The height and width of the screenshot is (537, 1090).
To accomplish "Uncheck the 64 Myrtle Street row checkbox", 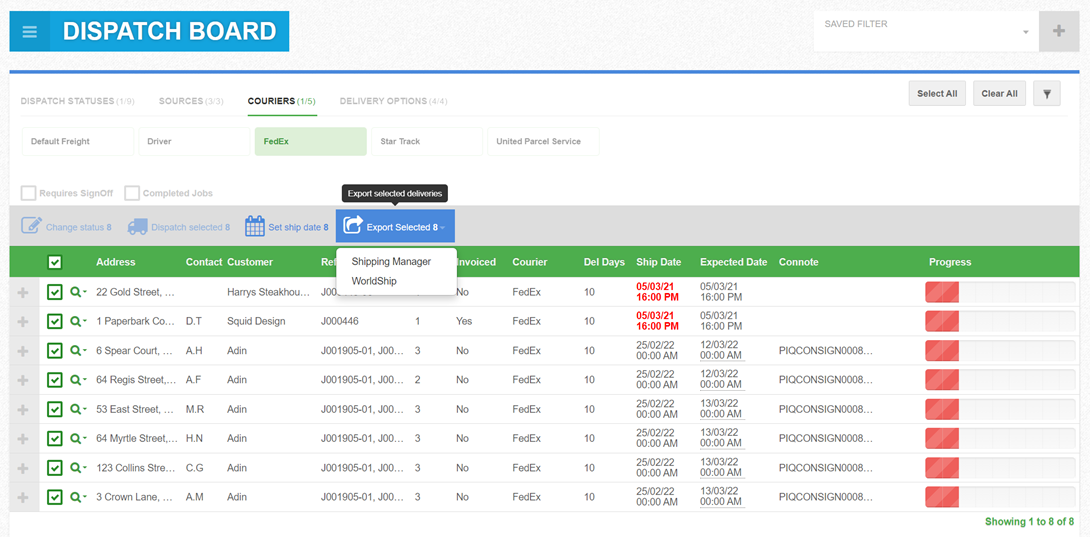I will click(55, 438).
